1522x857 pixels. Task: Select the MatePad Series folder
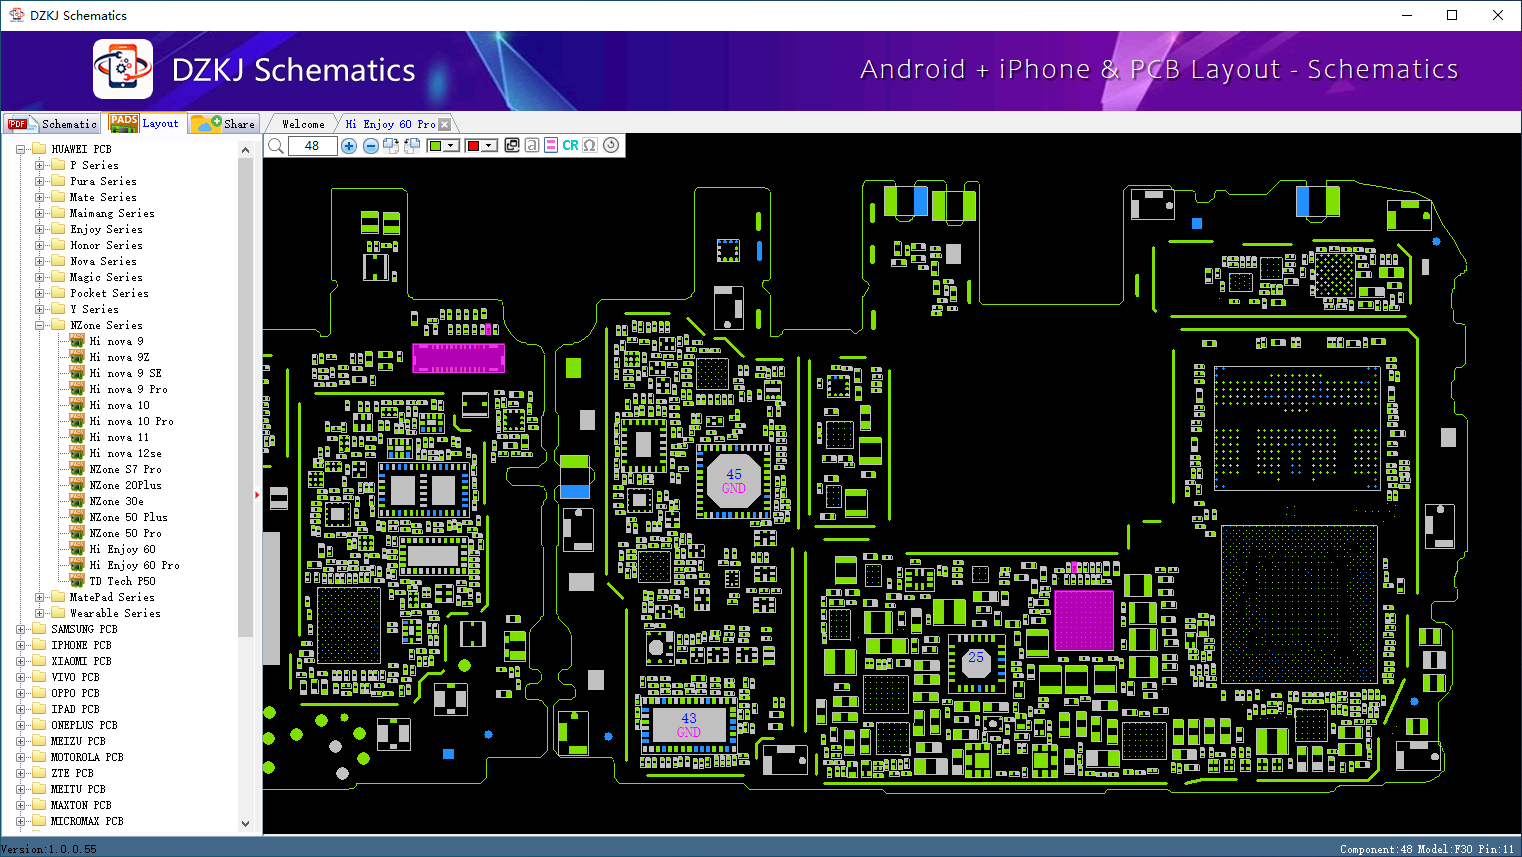[112, 597]
